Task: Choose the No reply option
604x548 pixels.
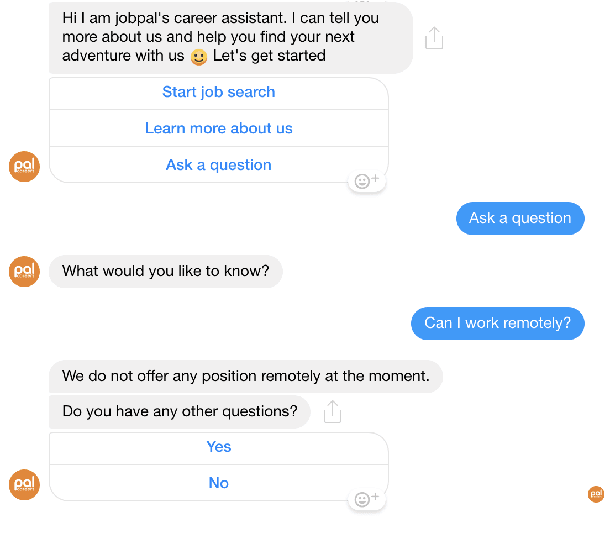Action: (x=219, y=483)
